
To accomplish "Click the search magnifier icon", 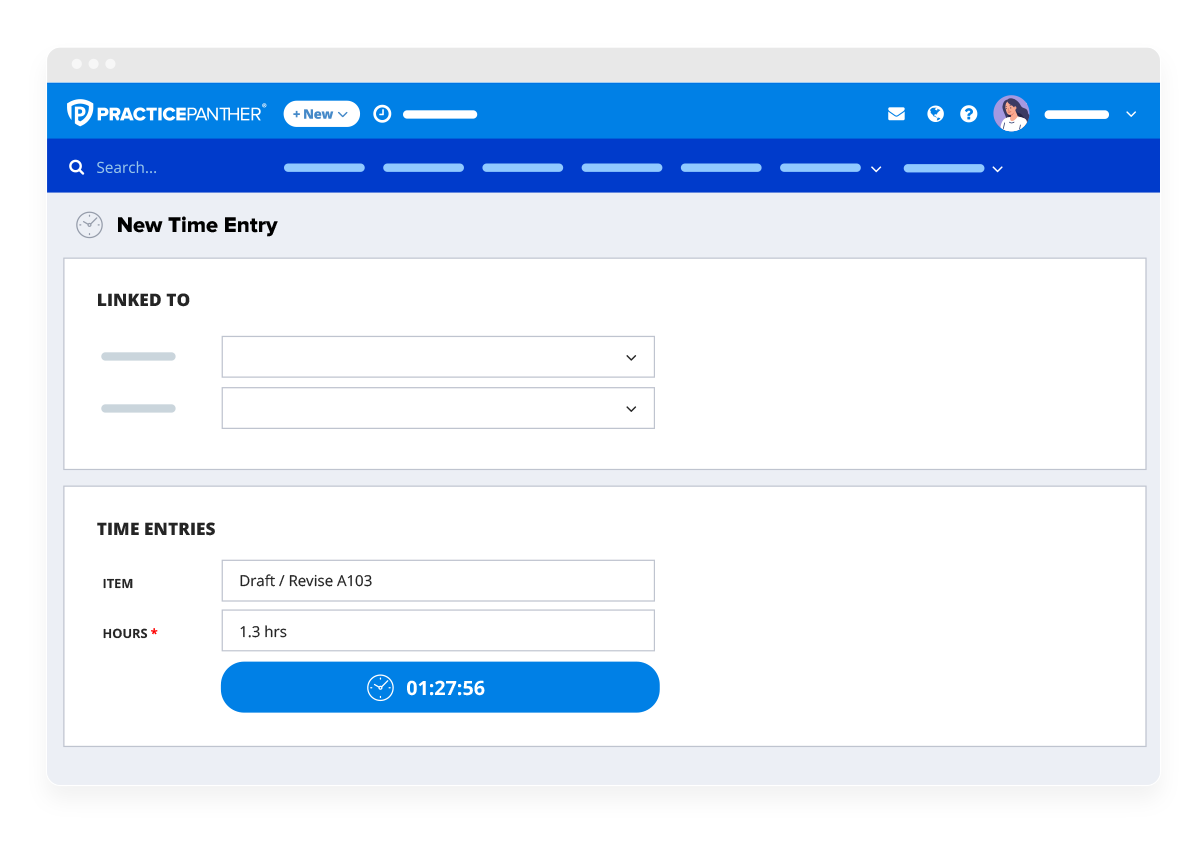I will coord(77,168).
